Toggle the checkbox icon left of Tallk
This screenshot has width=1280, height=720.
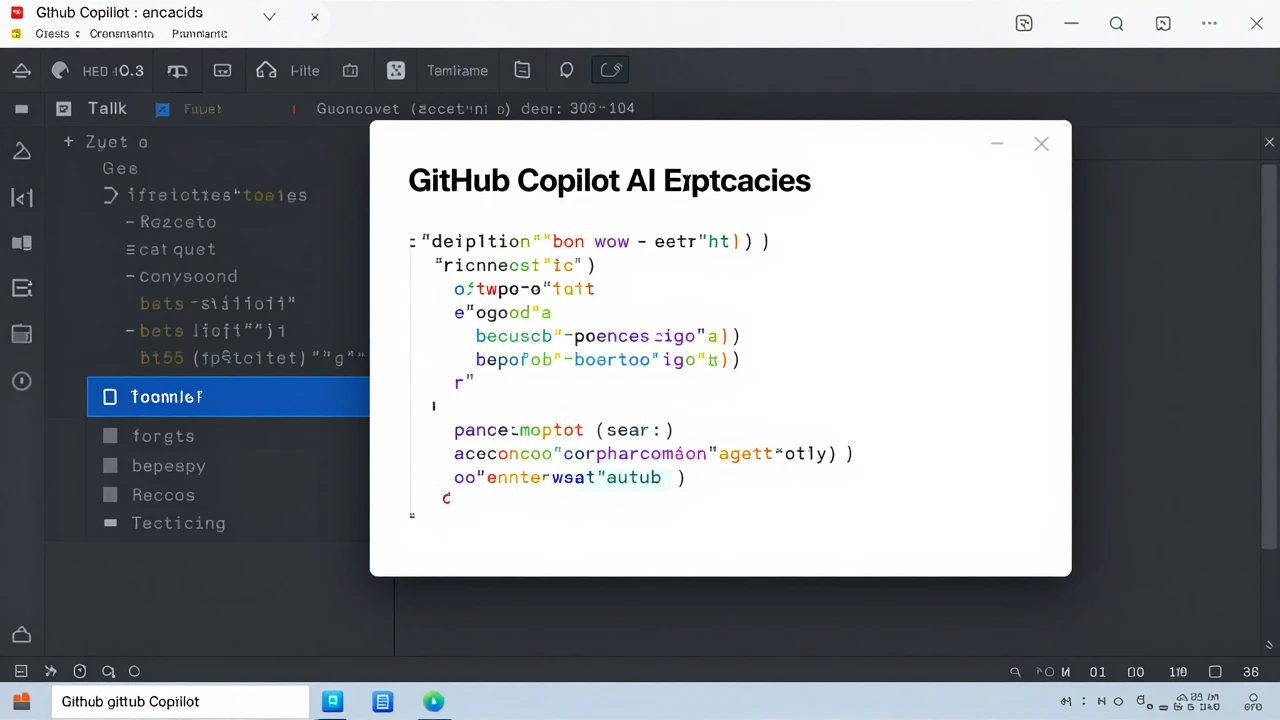pyautogui.click(x=64, y=109)
